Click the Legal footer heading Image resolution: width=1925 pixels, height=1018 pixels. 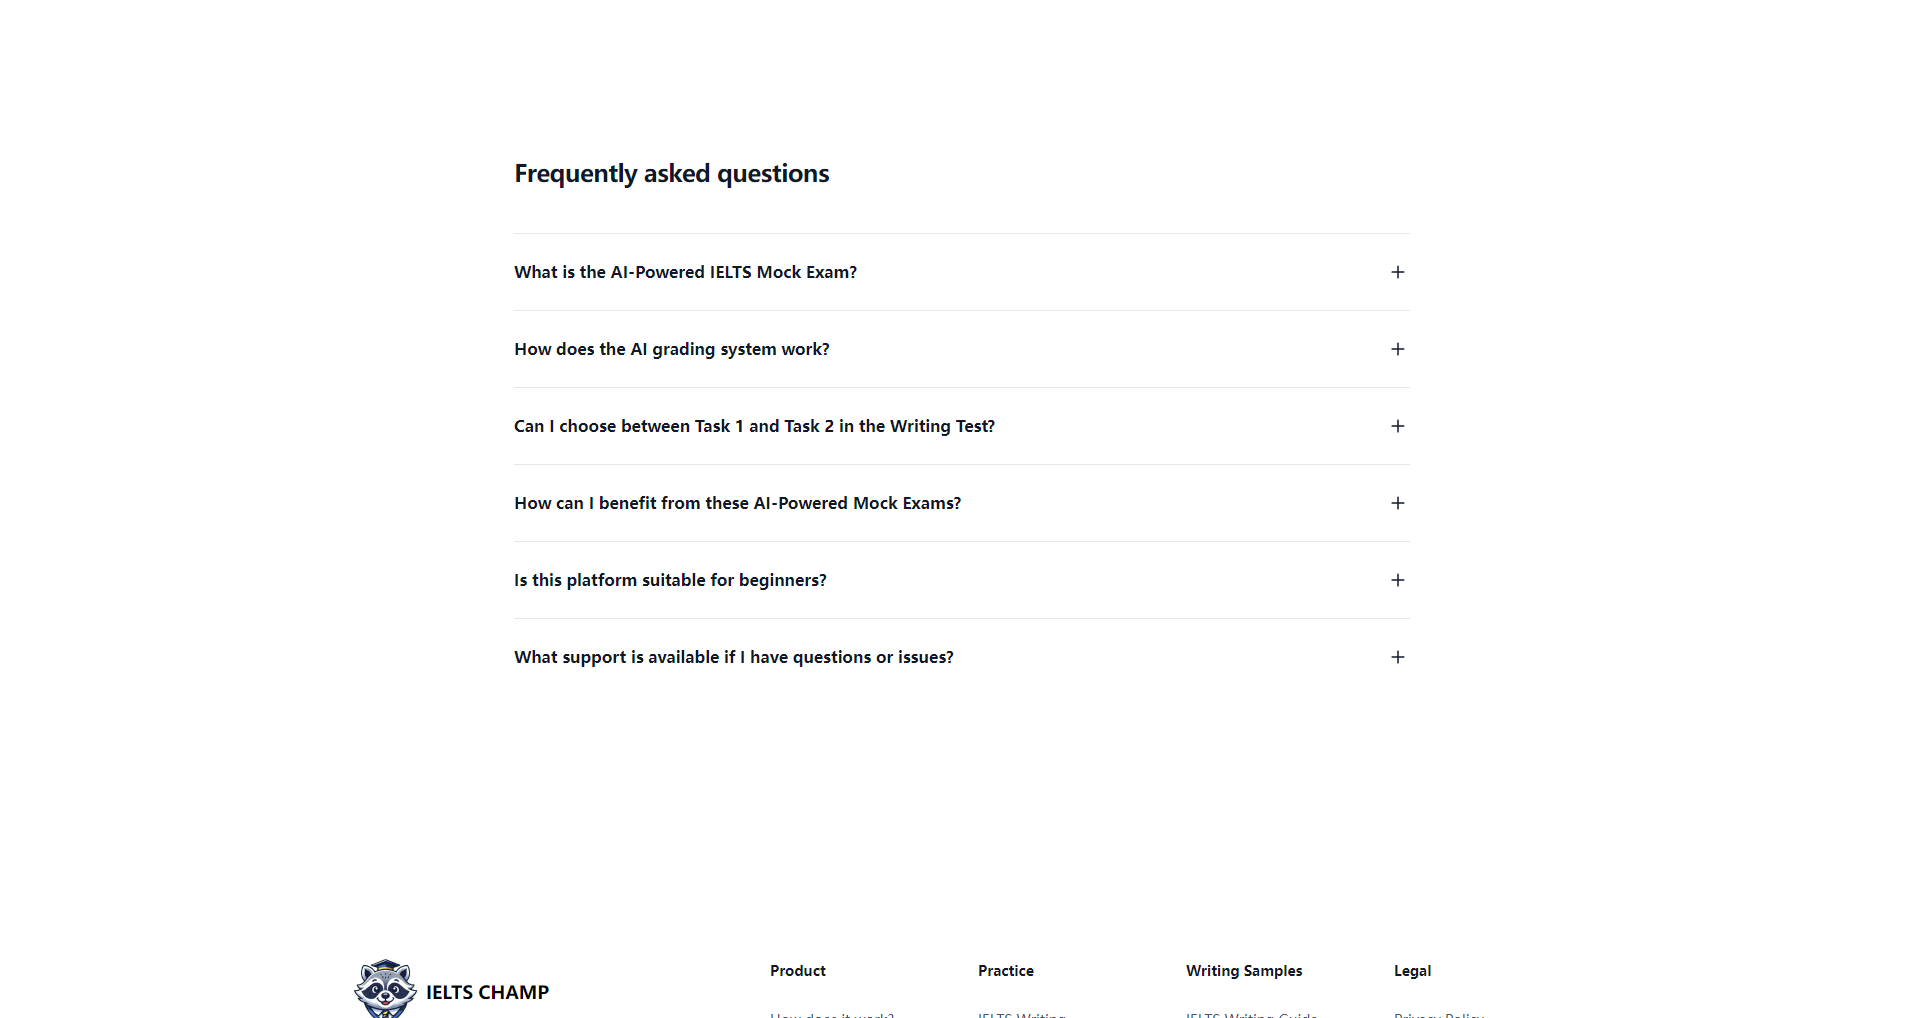tap(1412, 971)
